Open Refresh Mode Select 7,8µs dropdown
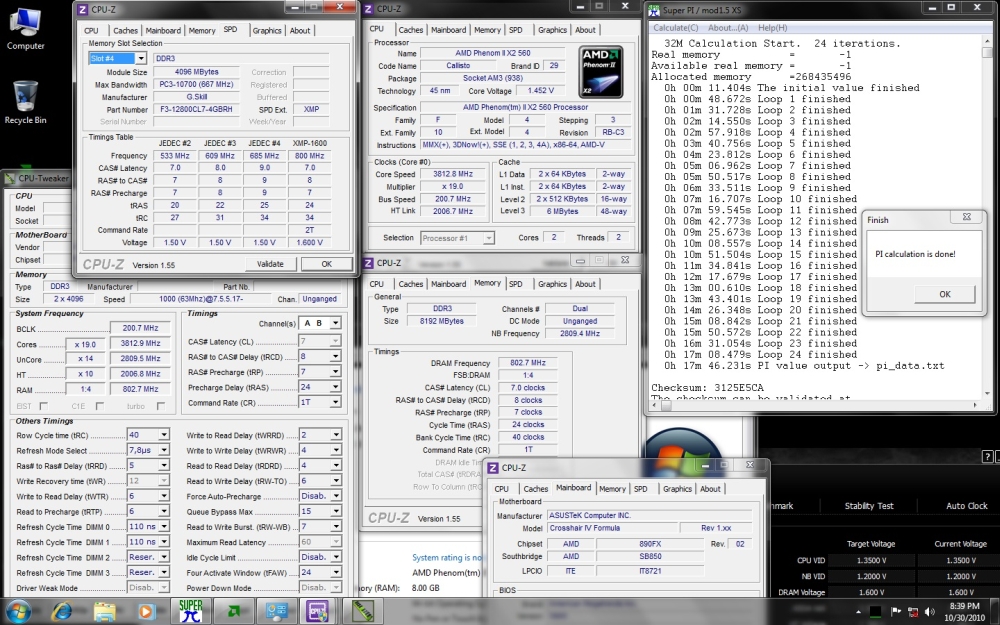 click(164, 450)
